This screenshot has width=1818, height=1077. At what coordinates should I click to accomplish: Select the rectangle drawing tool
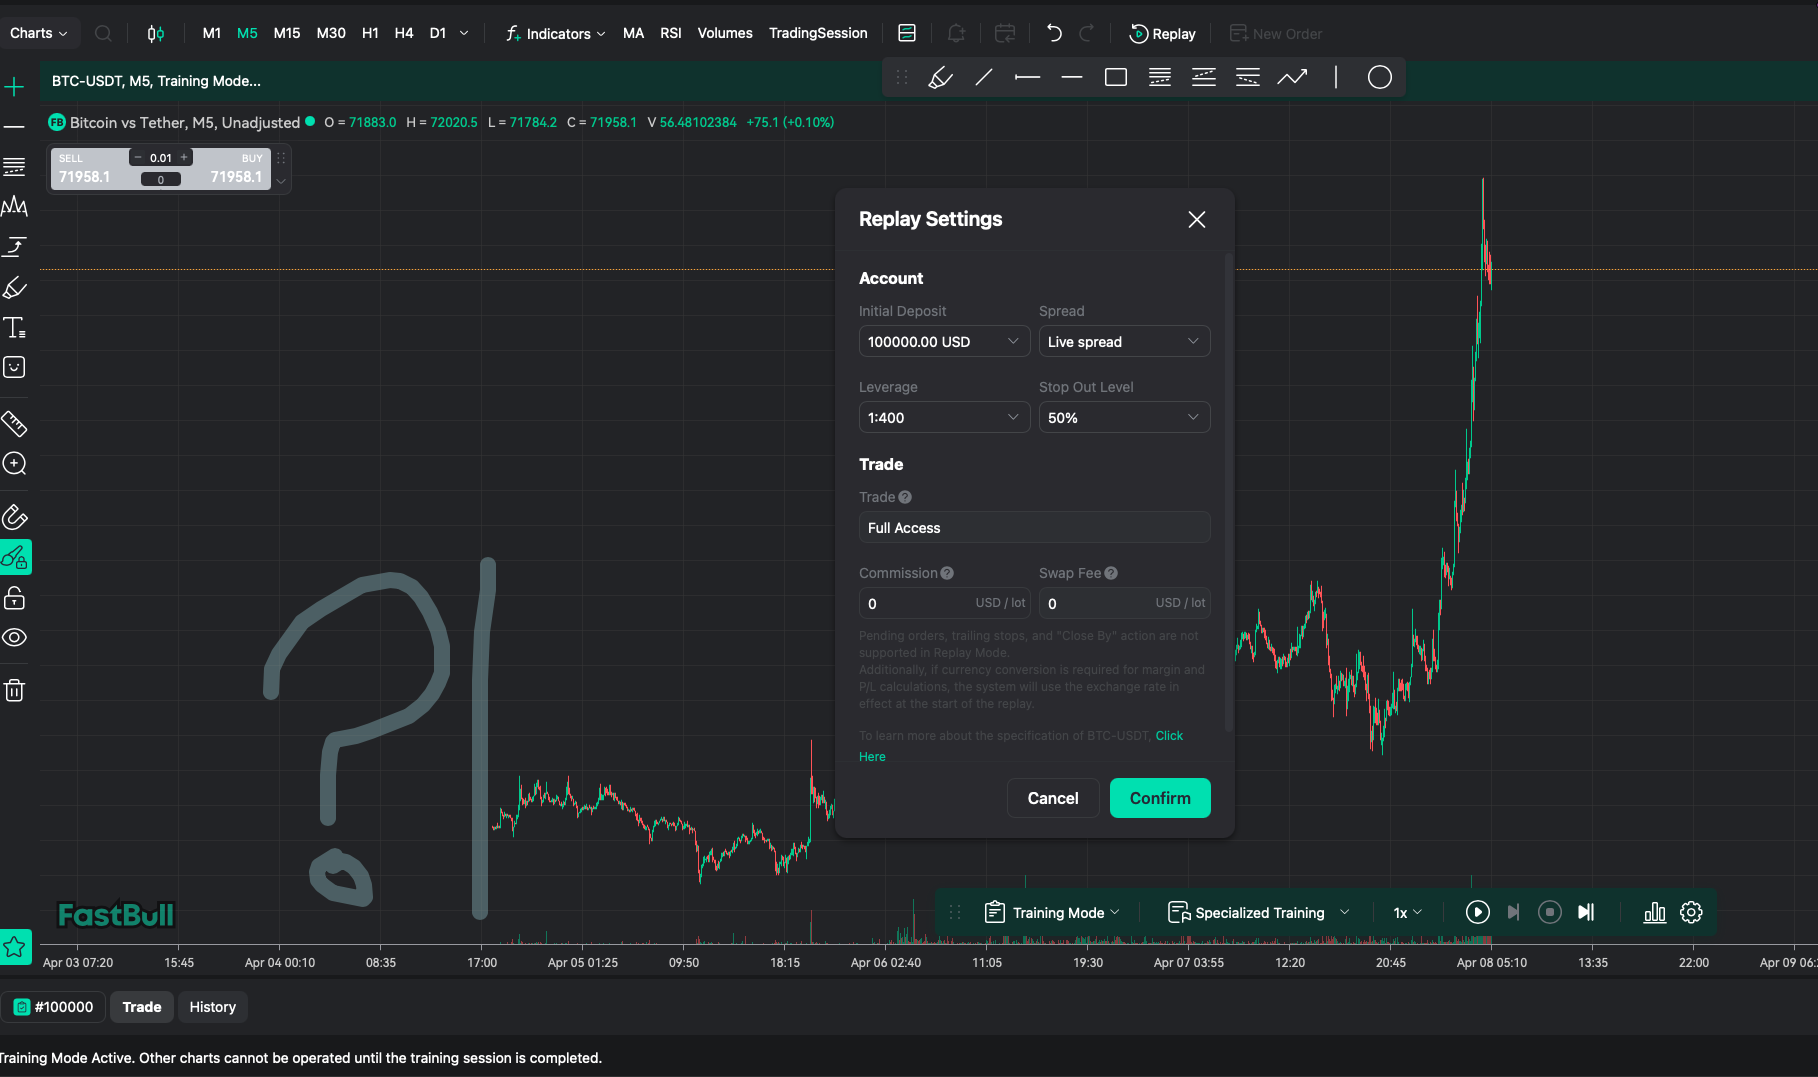coord(1115,78)
